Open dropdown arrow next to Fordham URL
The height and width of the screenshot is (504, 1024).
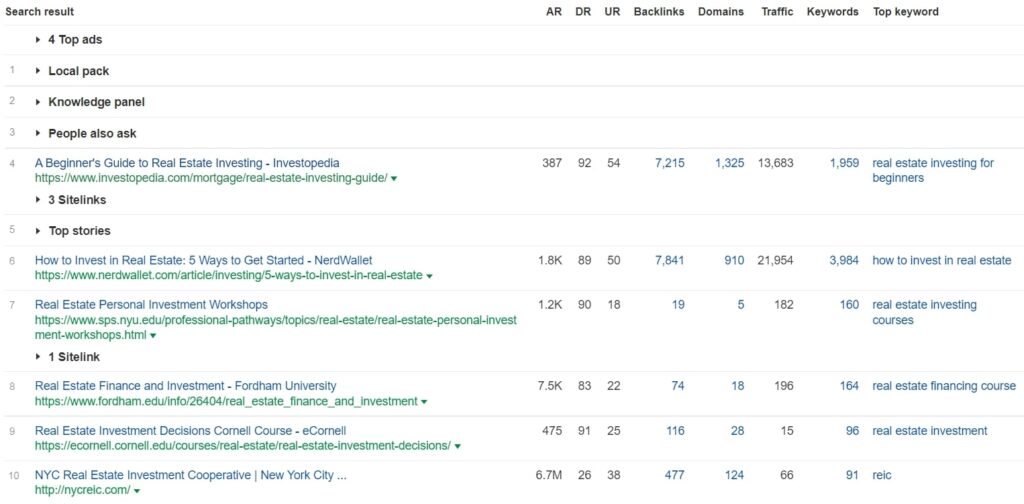click(x=424, y=402)
